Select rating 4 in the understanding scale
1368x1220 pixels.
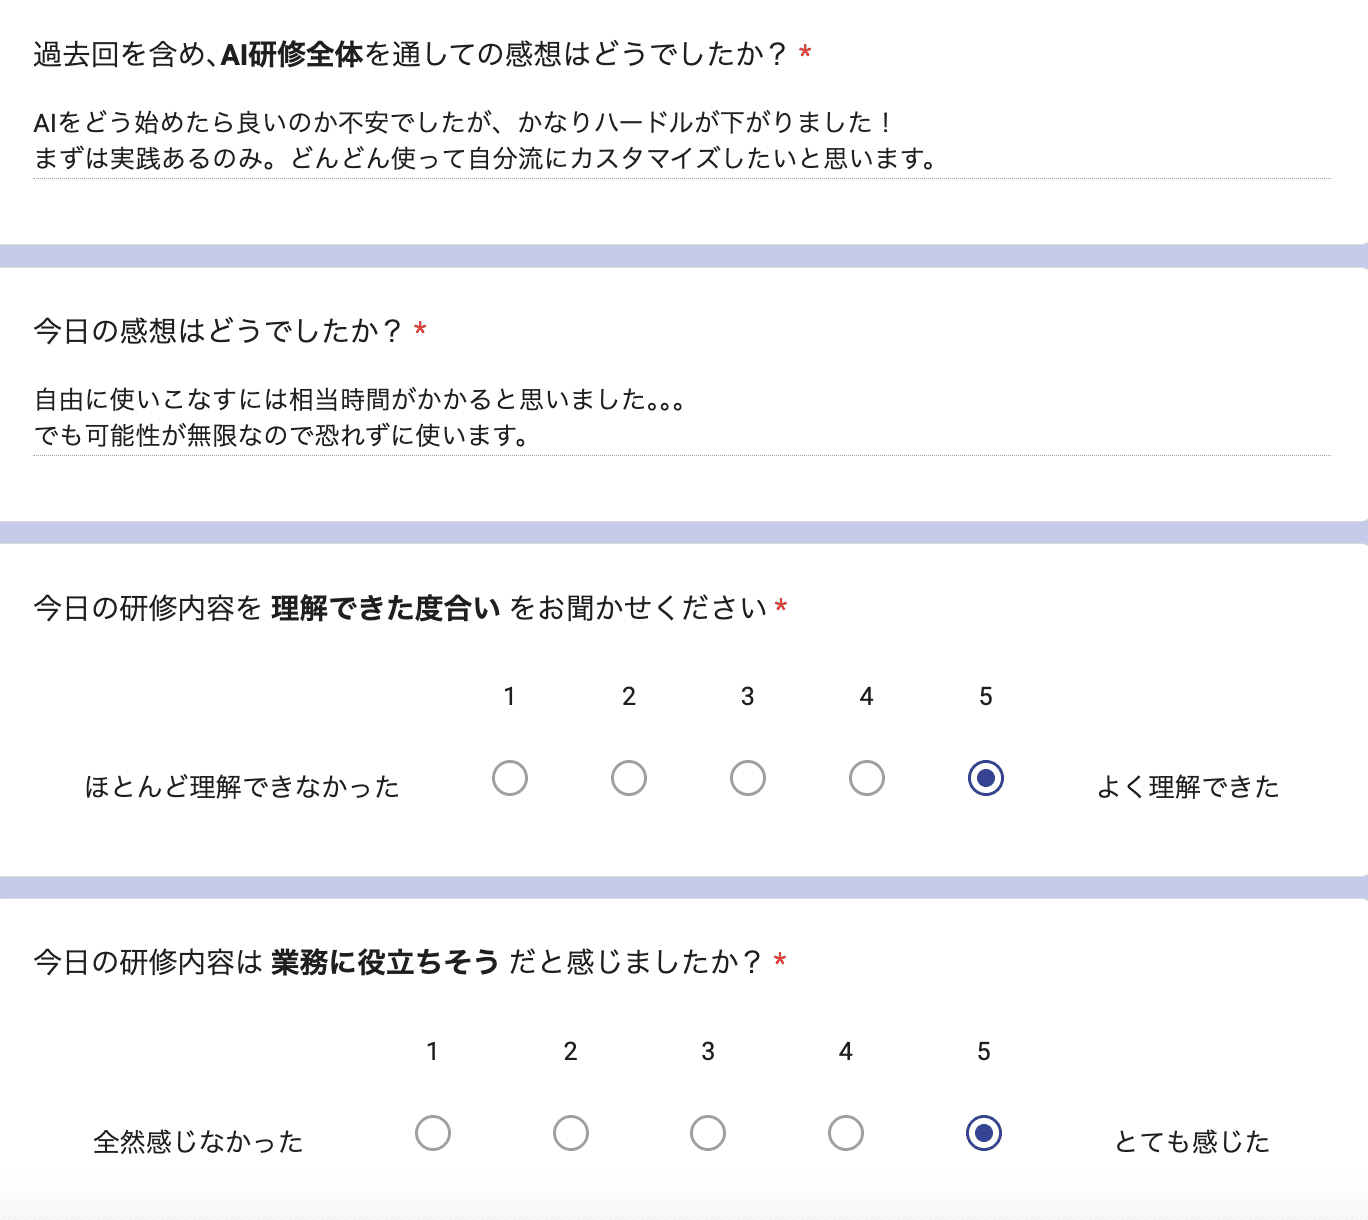866,777
